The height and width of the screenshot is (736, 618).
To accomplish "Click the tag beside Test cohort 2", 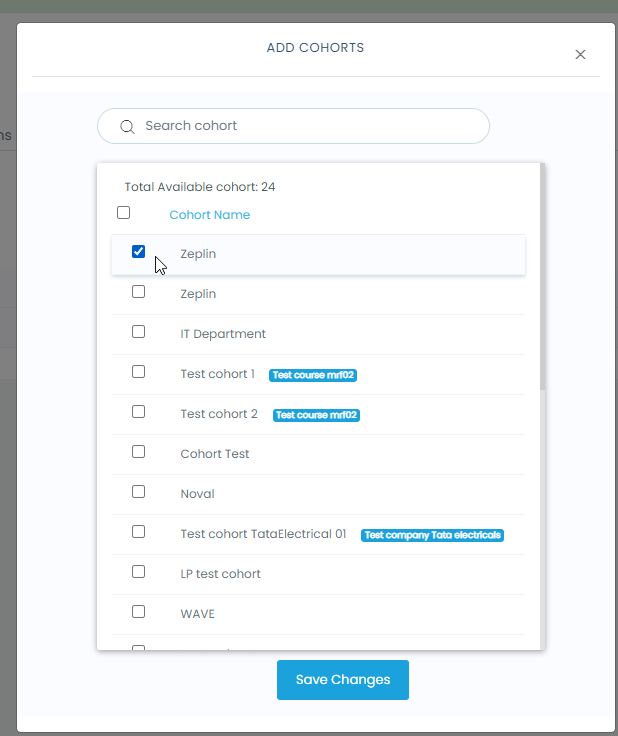I will 316,415.
